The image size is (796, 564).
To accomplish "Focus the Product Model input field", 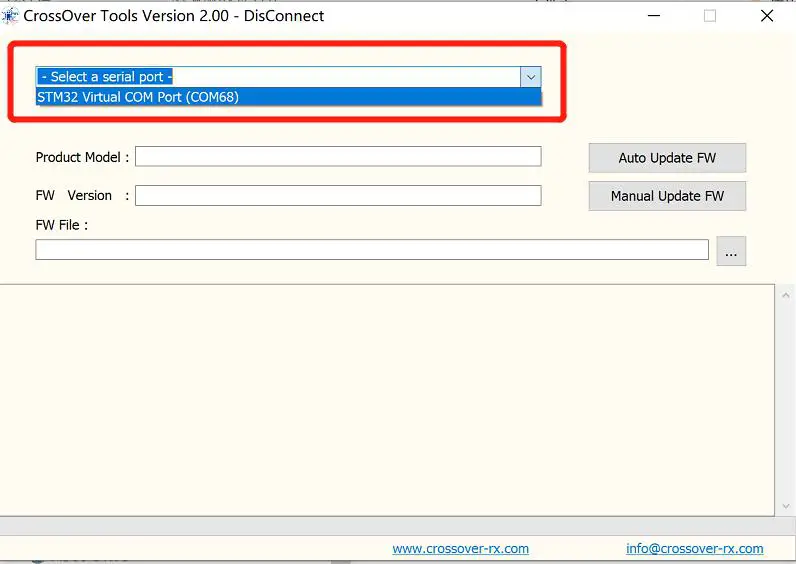I will click(x=338, y=156).
